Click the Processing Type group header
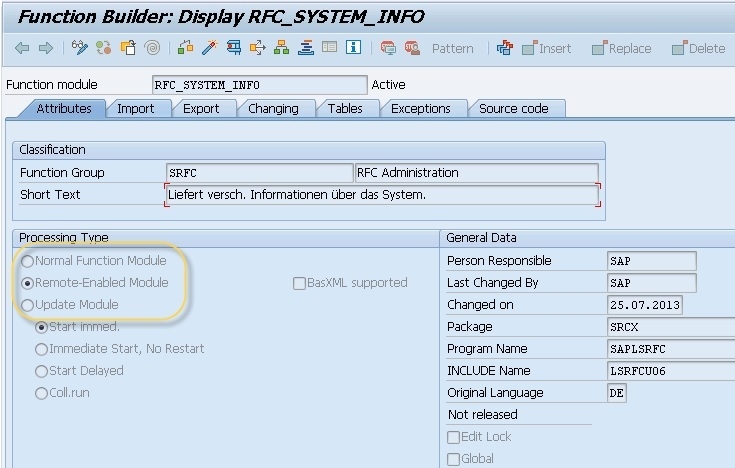The image size is (735, 468). click(225, 238)
